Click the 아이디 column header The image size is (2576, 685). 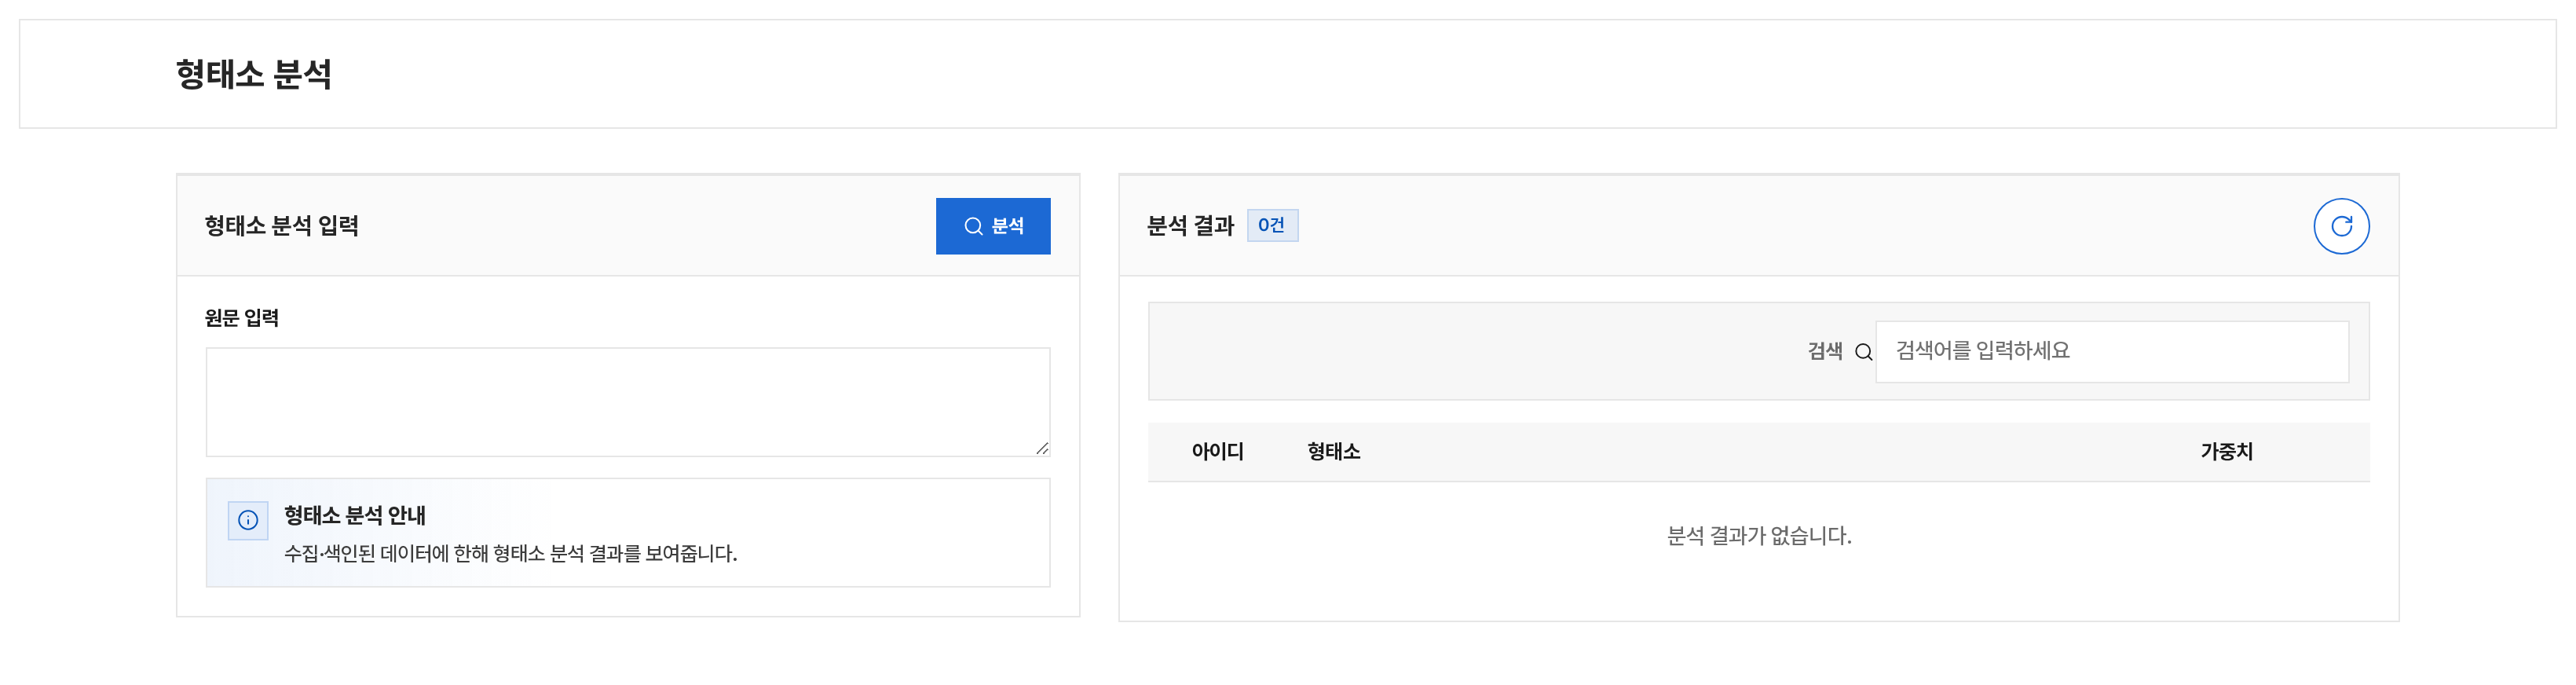1217,452
